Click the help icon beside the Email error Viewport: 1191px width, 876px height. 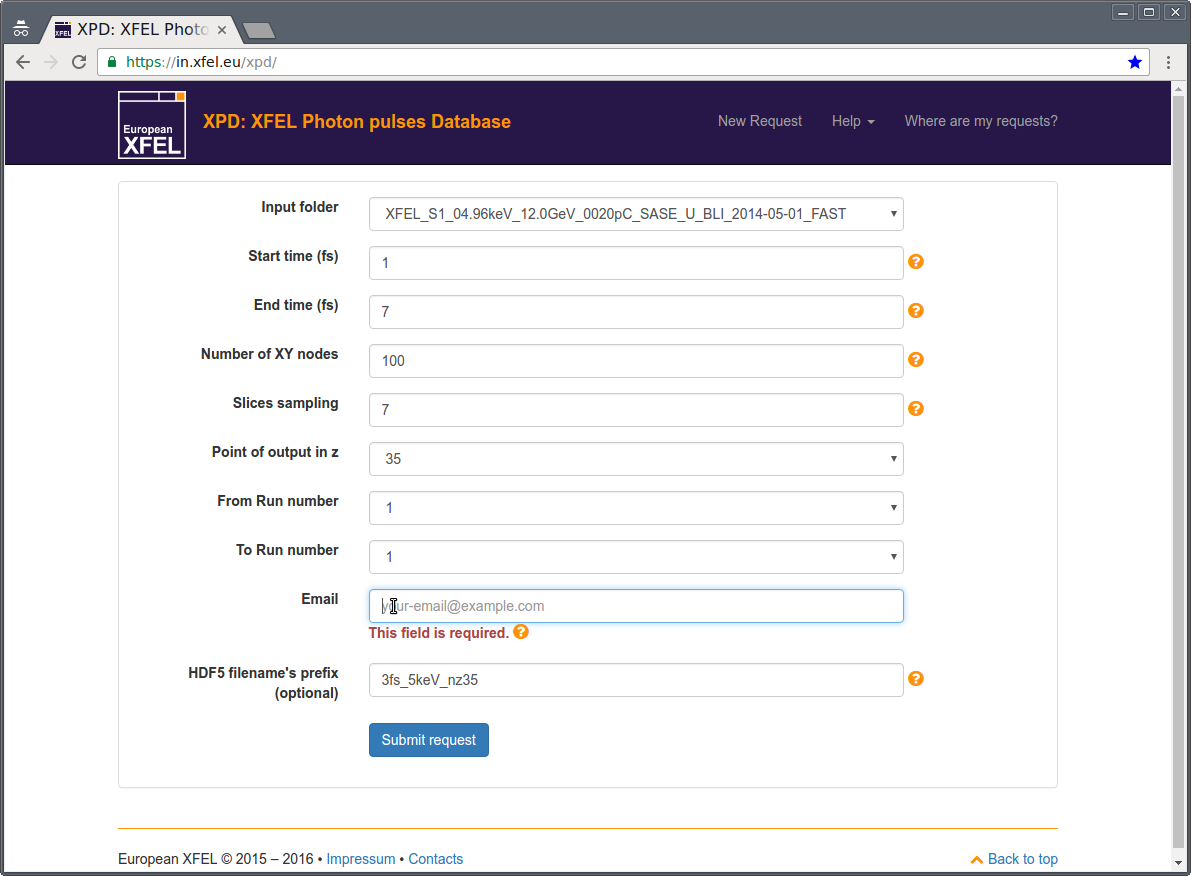521,632
